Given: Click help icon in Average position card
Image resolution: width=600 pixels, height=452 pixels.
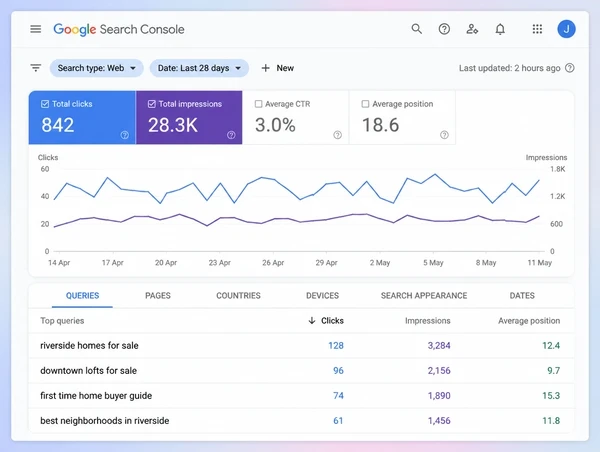Looking at the screenshot, I should point(444,135).
